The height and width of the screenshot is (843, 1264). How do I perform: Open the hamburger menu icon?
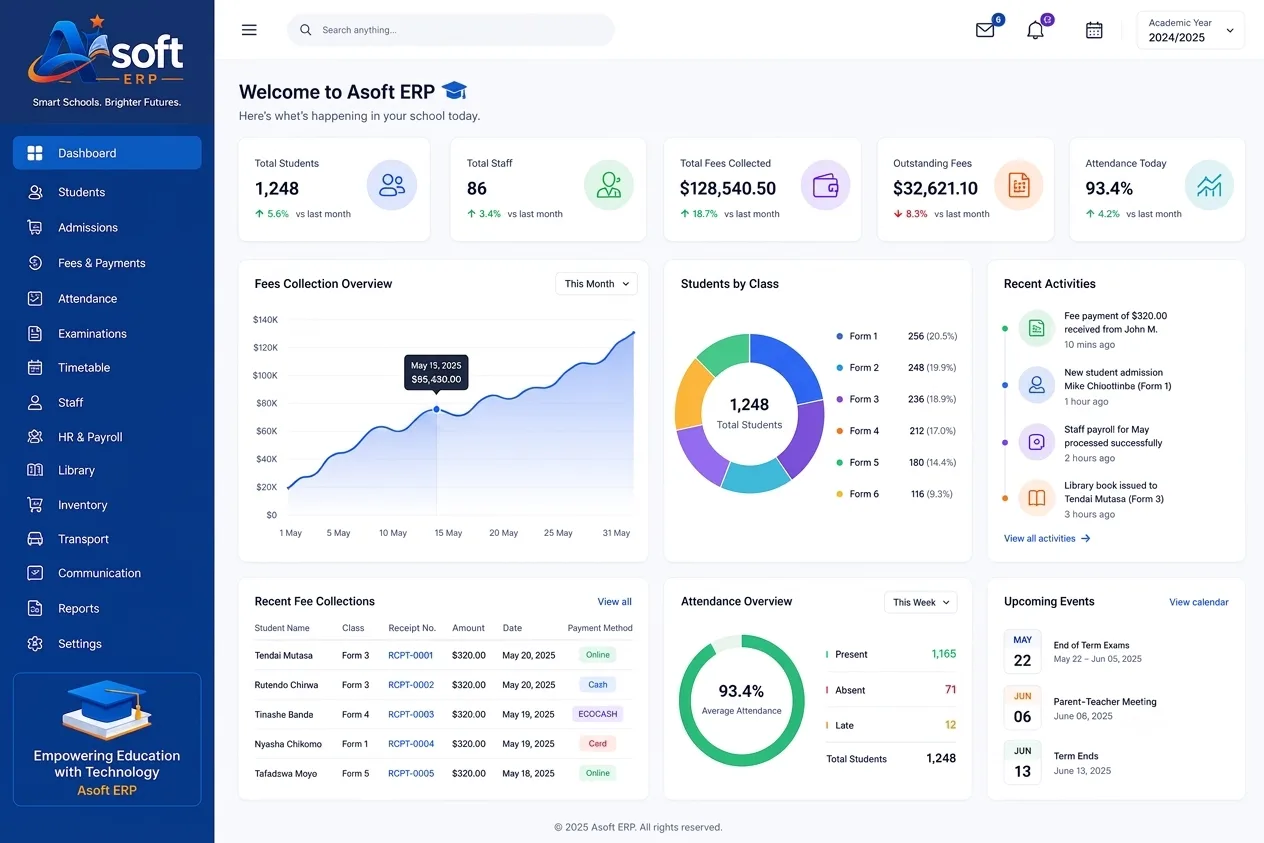[x=249, y=30]
